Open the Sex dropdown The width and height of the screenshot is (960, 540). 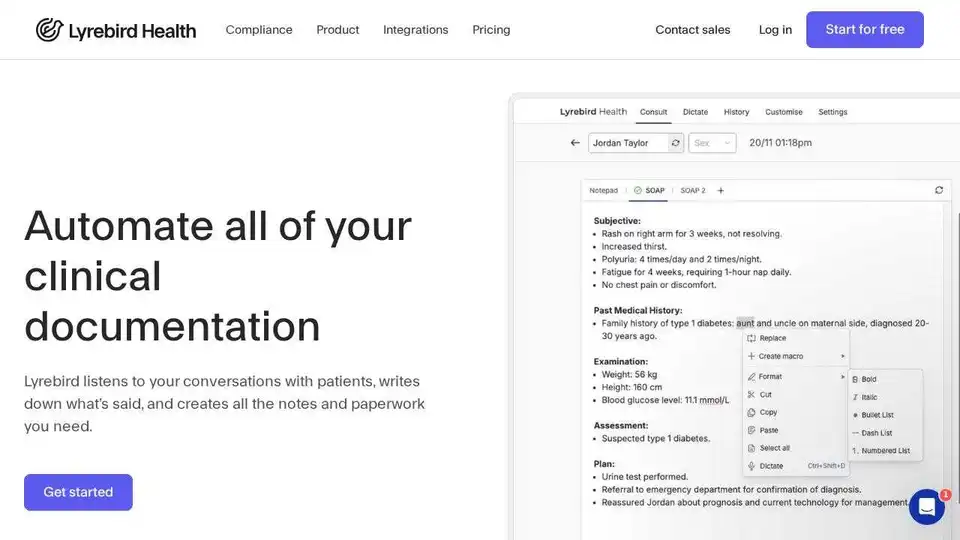click(x=712, y=143)
